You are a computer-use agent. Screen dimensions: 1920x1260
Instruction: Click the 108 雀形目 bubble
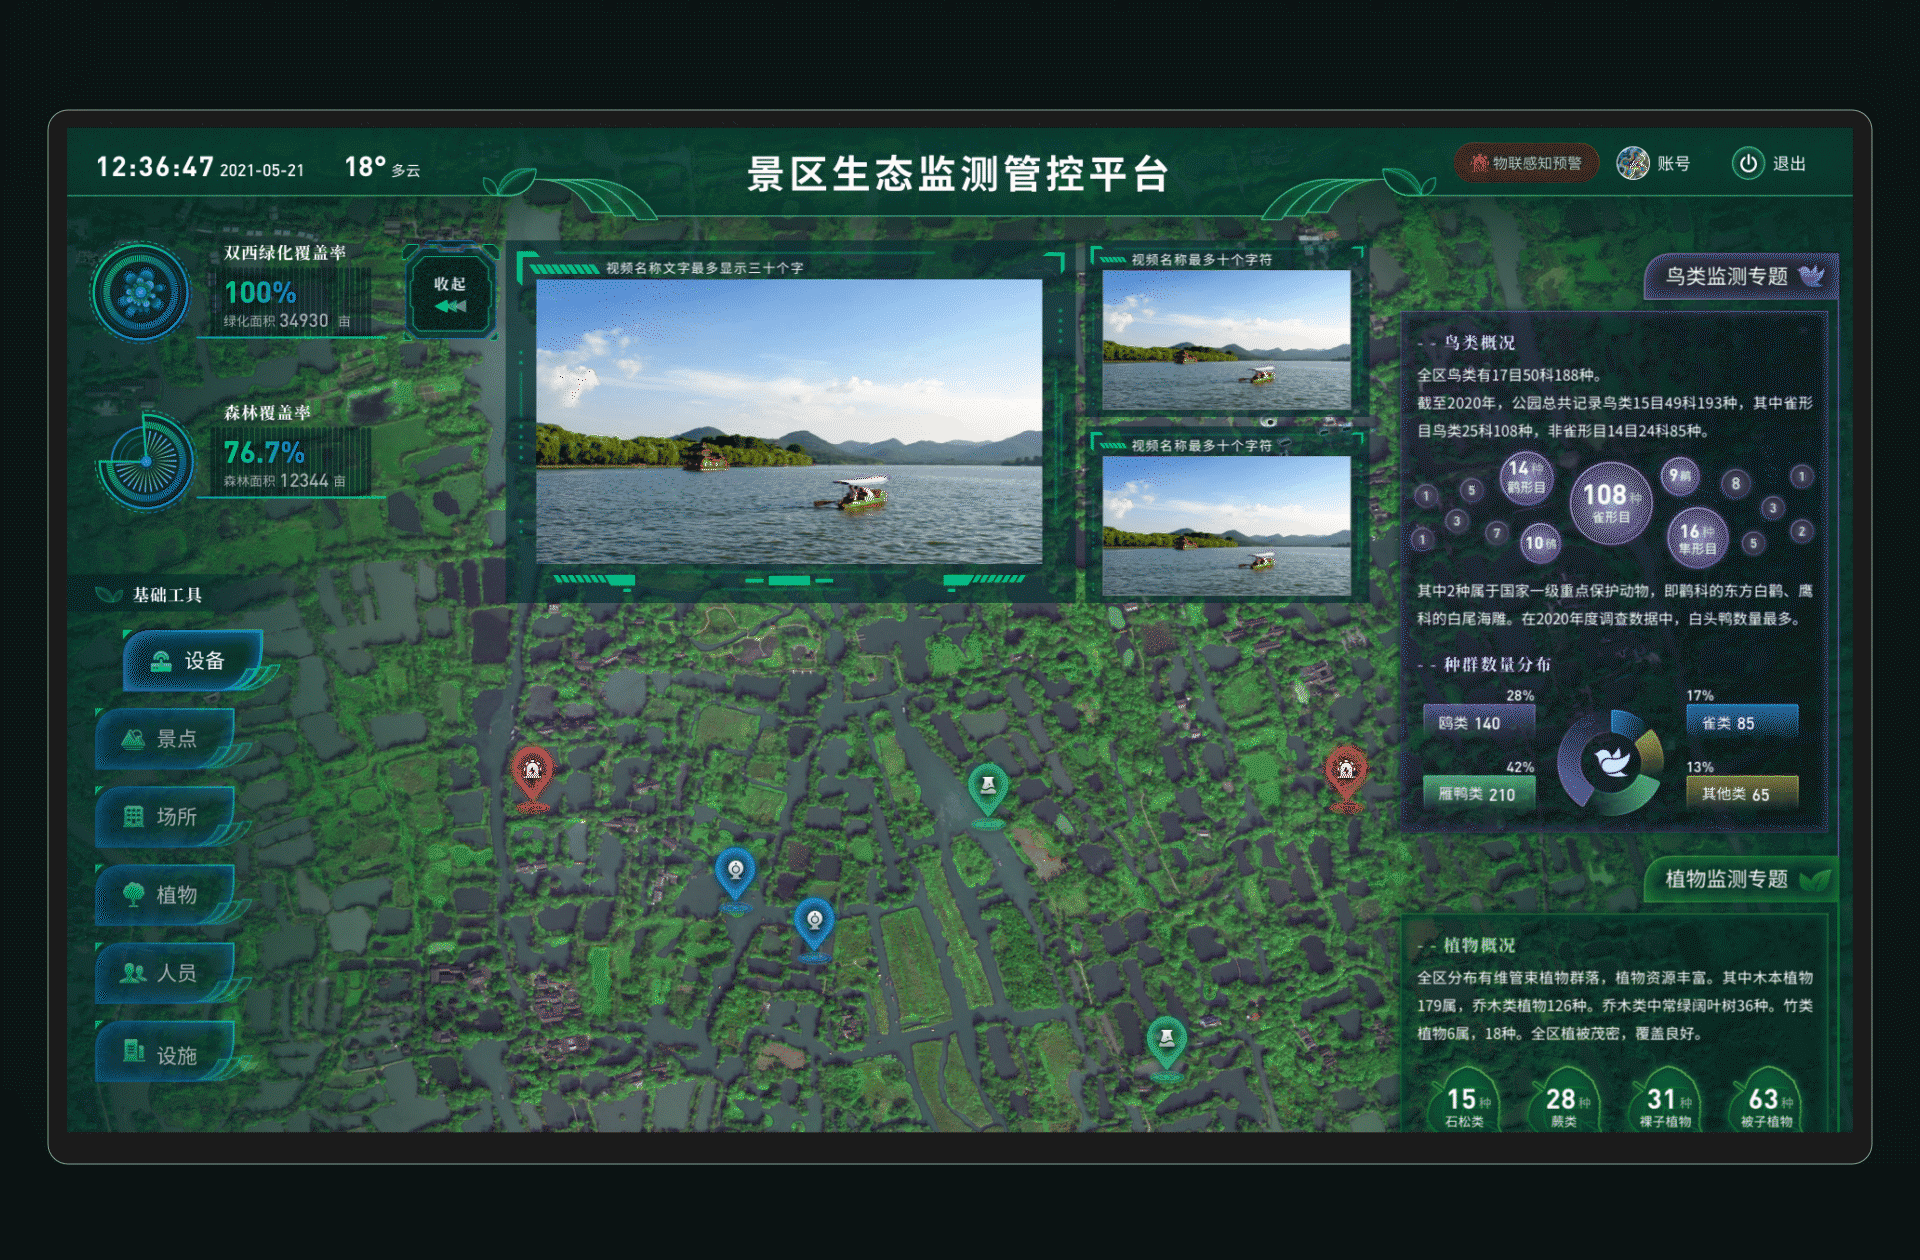coord(1609,502)
